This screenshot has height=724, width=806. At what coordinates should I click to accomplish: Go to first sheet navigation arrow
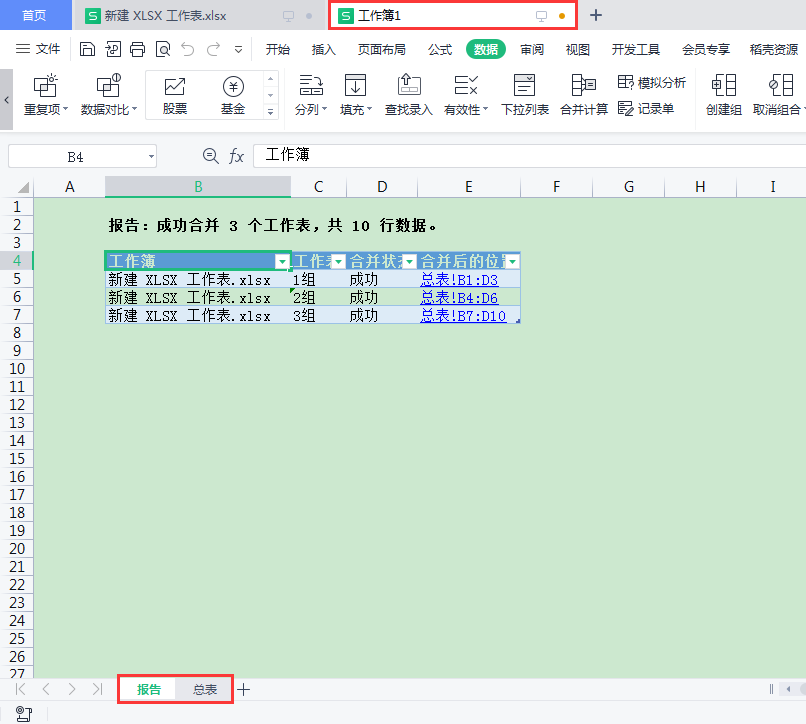click(21, 689)
